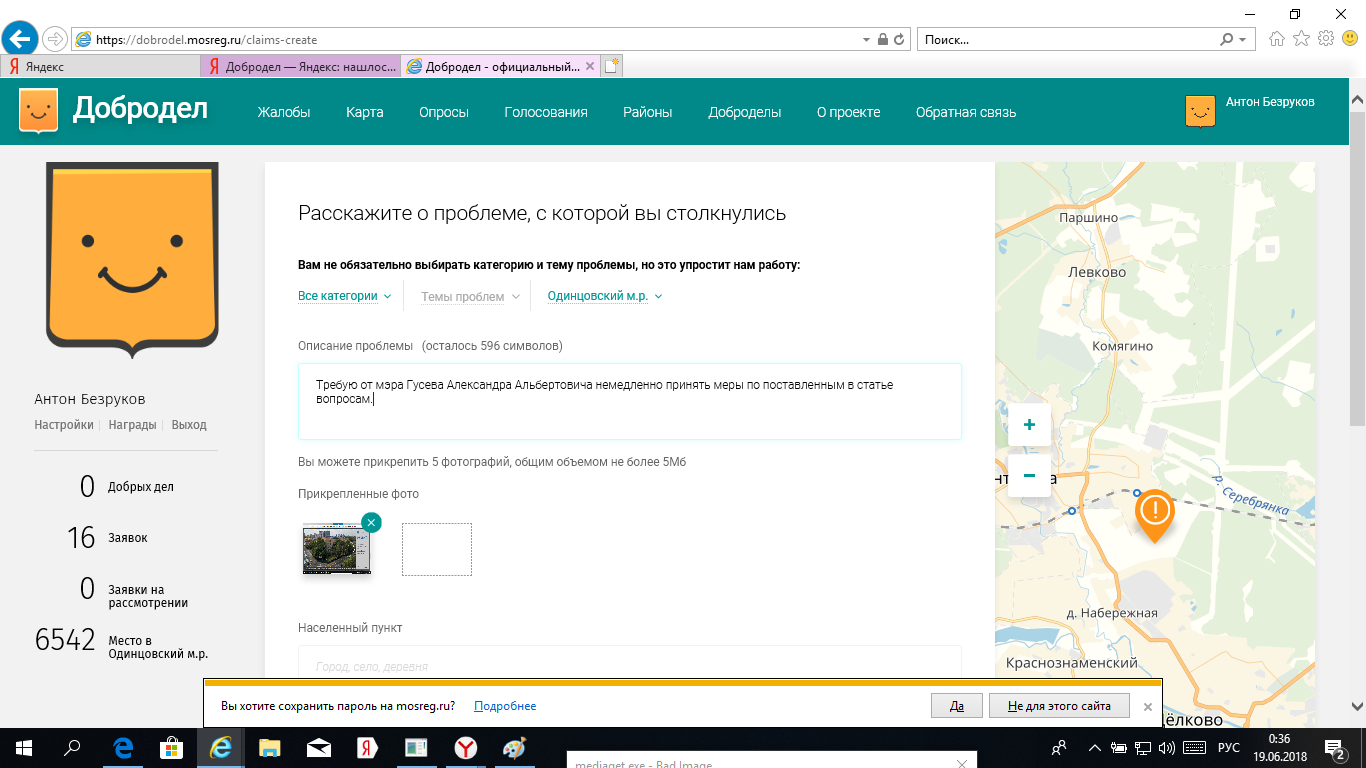Click Да to save the password
1366x768 pixels.
click(956, 705)
